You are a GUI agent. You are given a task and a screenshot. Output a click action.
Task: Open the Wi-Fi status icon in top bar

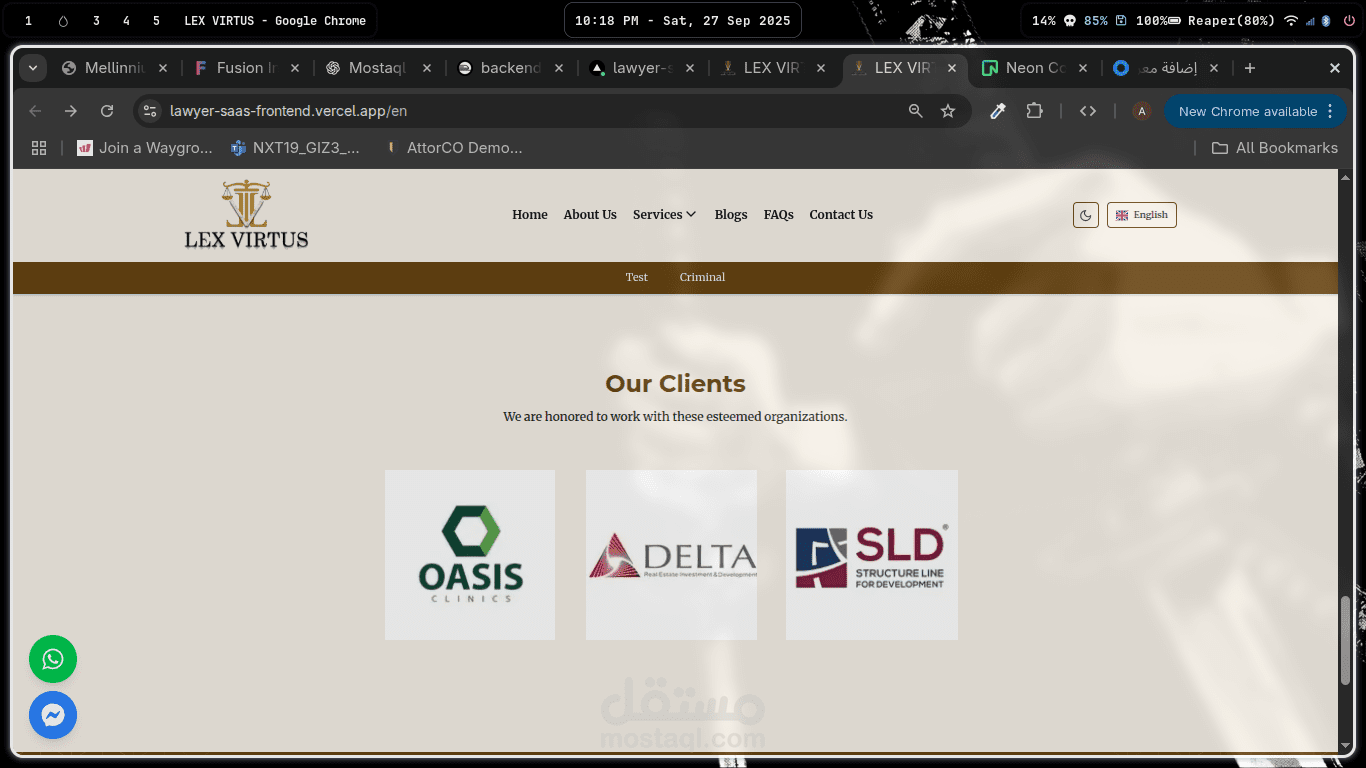pos(1291,20)
